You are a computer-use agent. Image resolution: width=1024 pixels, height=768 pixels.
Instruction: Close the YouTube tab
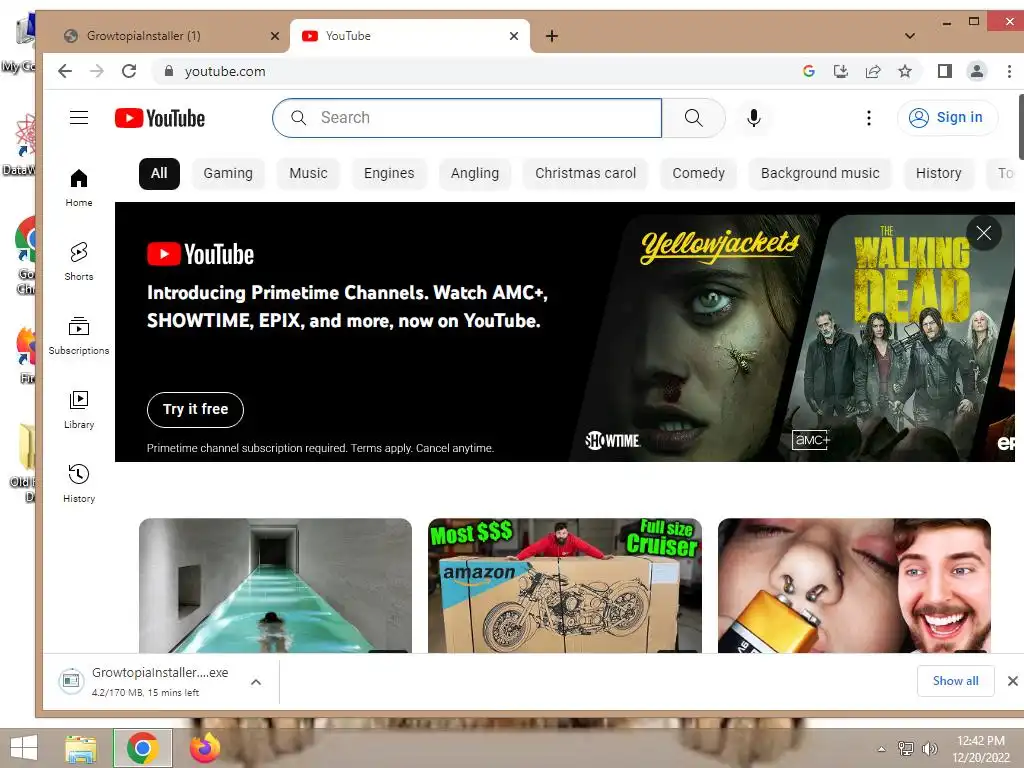point(514,36)
